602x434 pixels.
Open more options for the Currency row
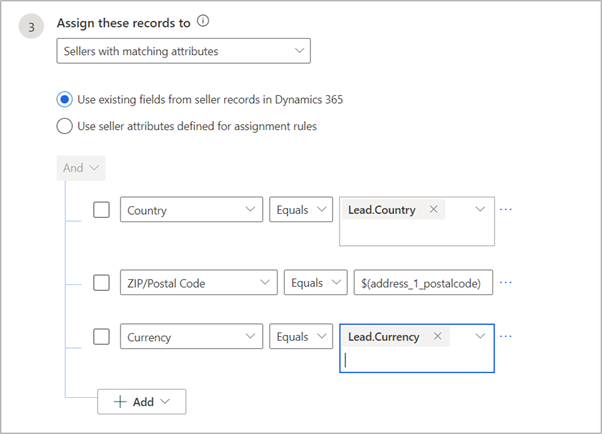[506, 336]
